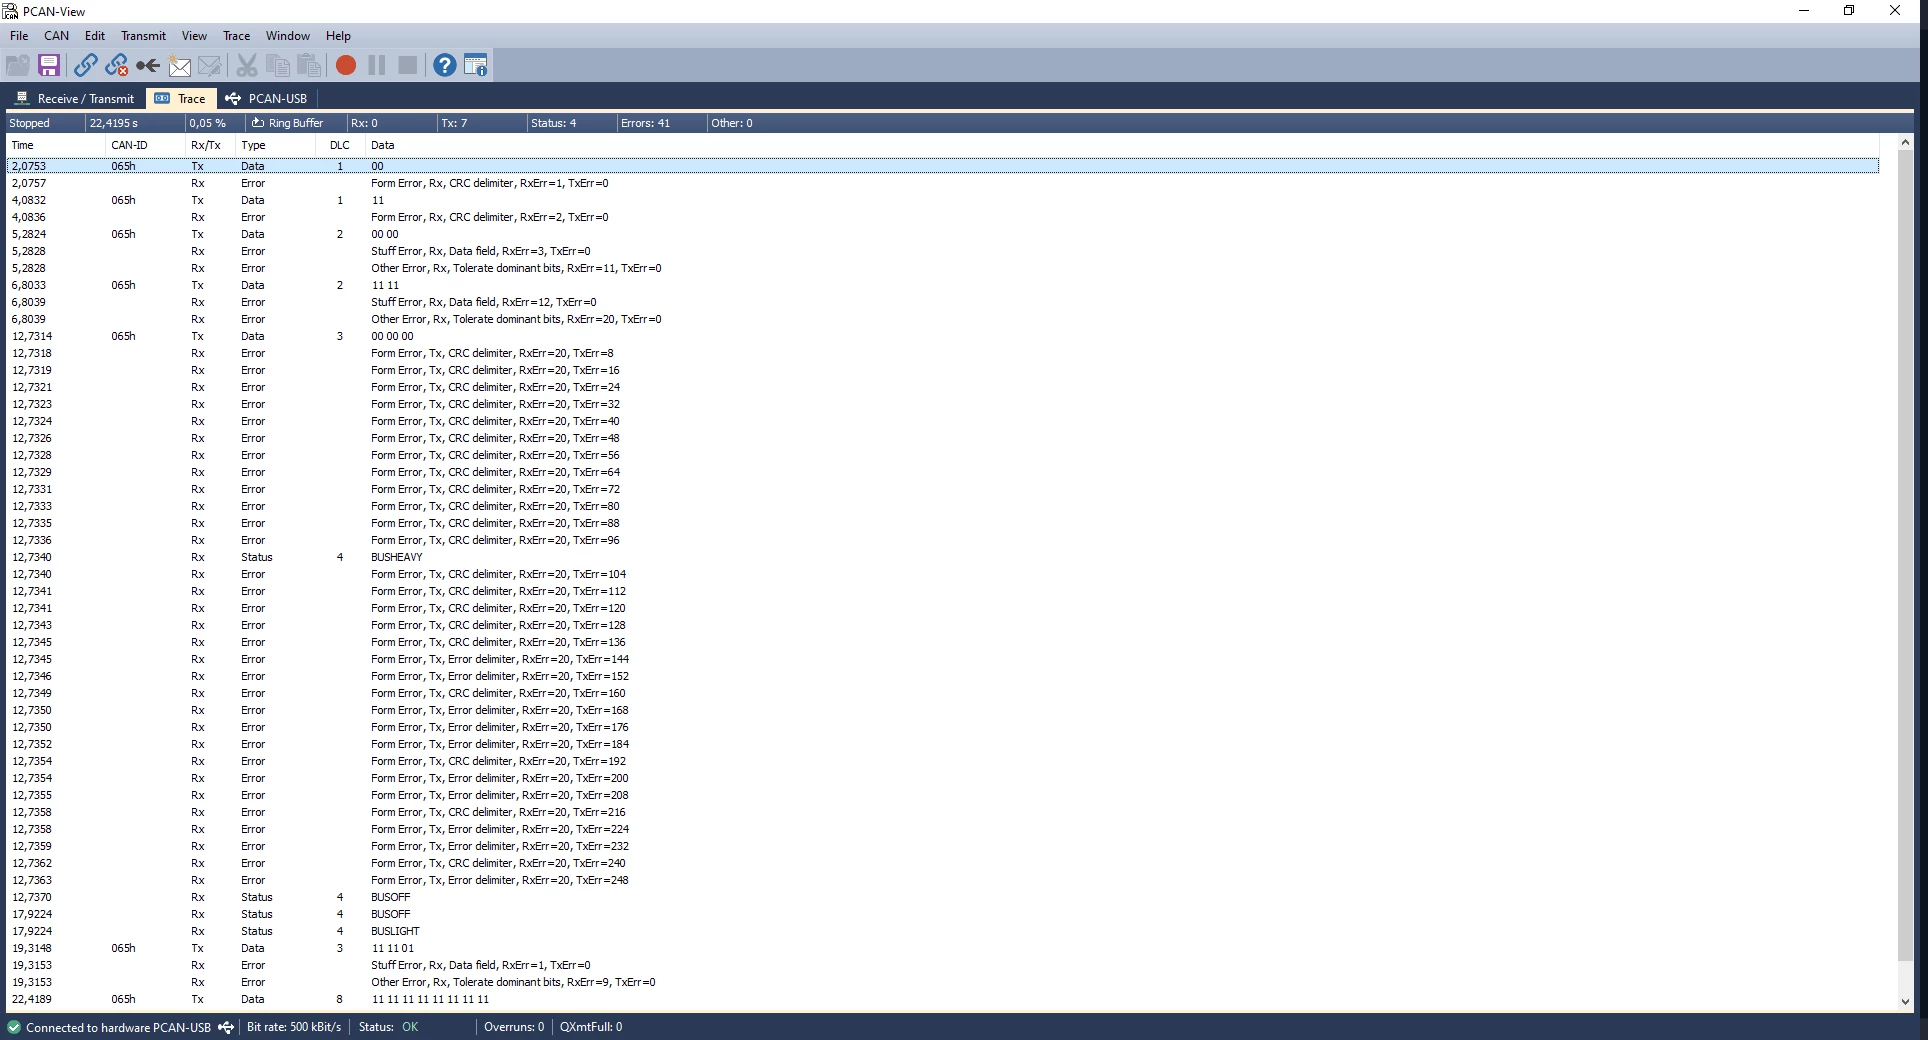Select the last row with eight data bytes
The width and height of the screenshot is (1928, 1040).
point(942,999)
